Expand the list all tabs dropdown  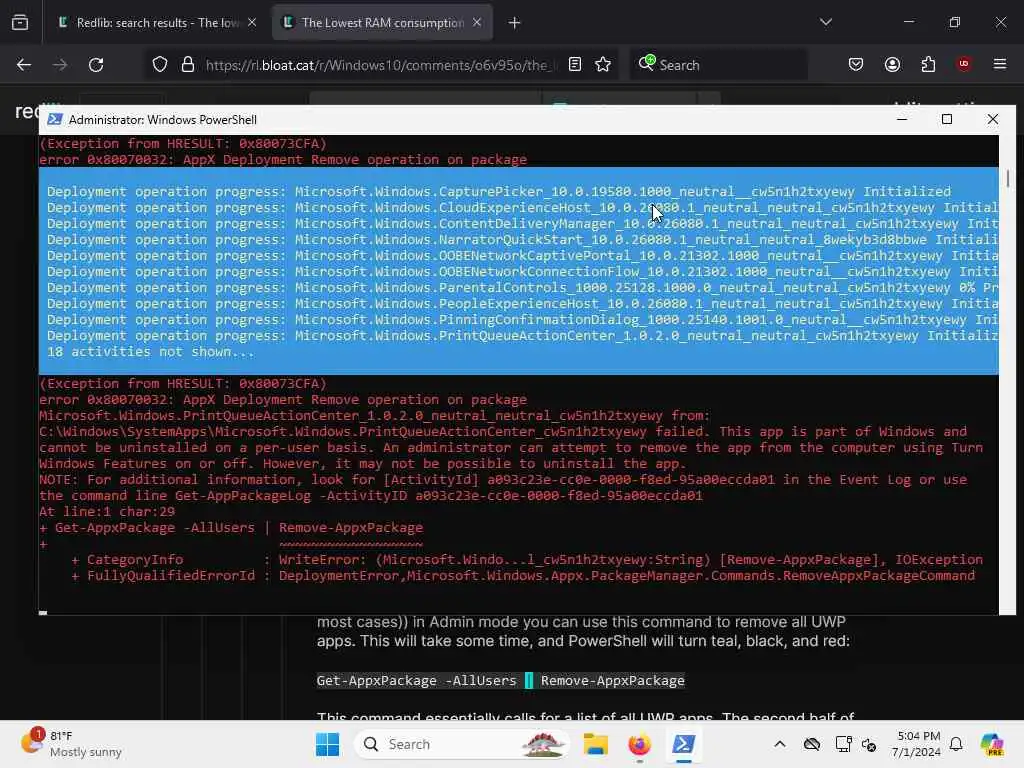pyautogui.click(x=826, y=22)
